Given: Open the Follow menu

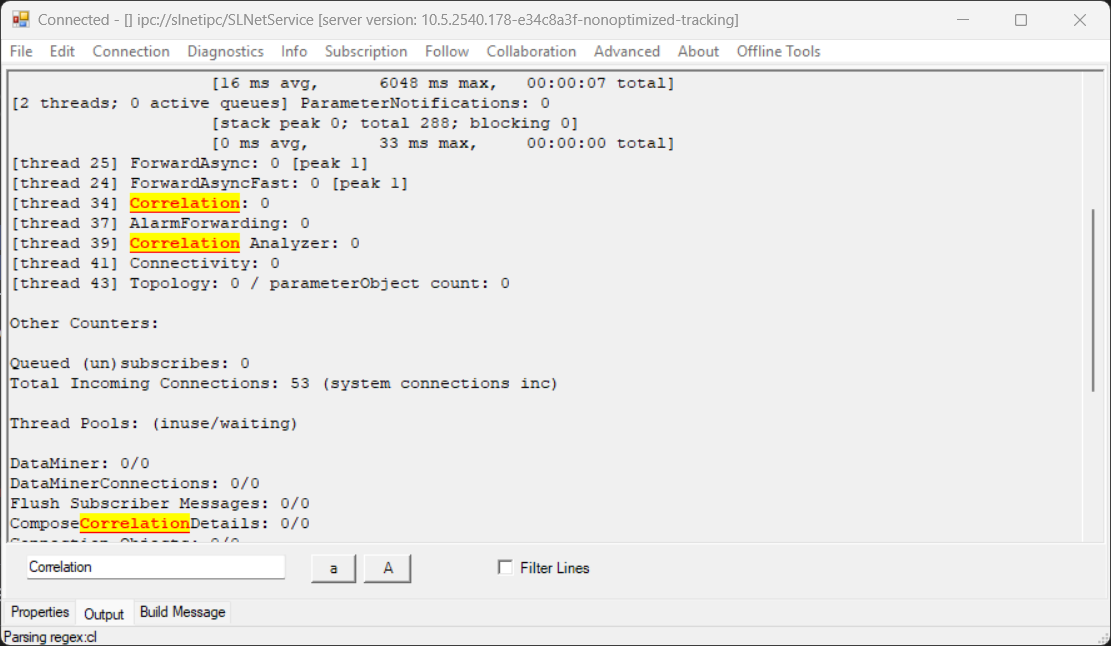Looking at the screenshot, I should click(446, 51).
